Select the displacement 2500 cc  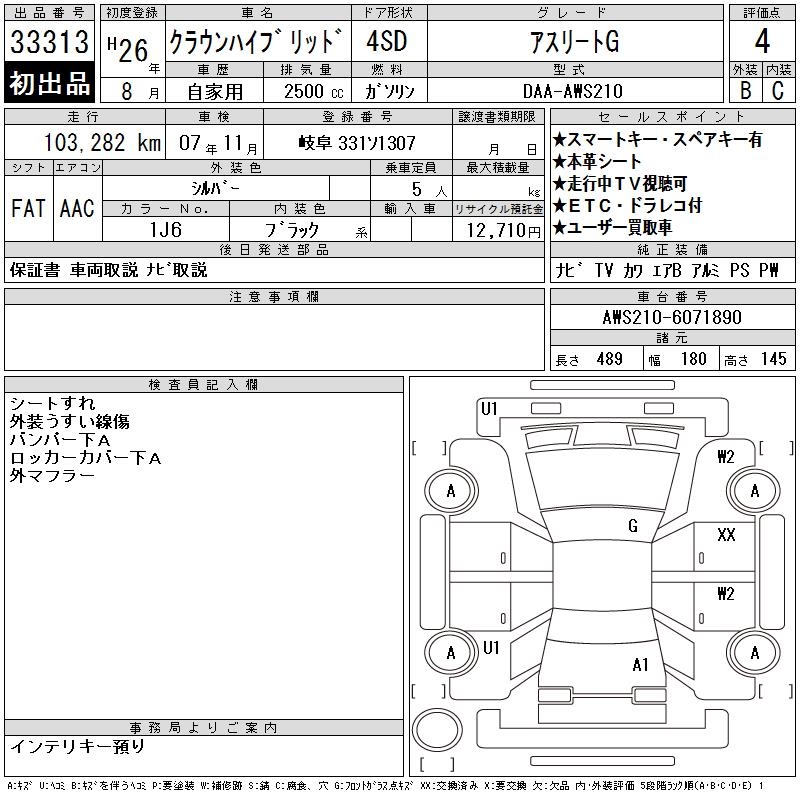point(313,91)
